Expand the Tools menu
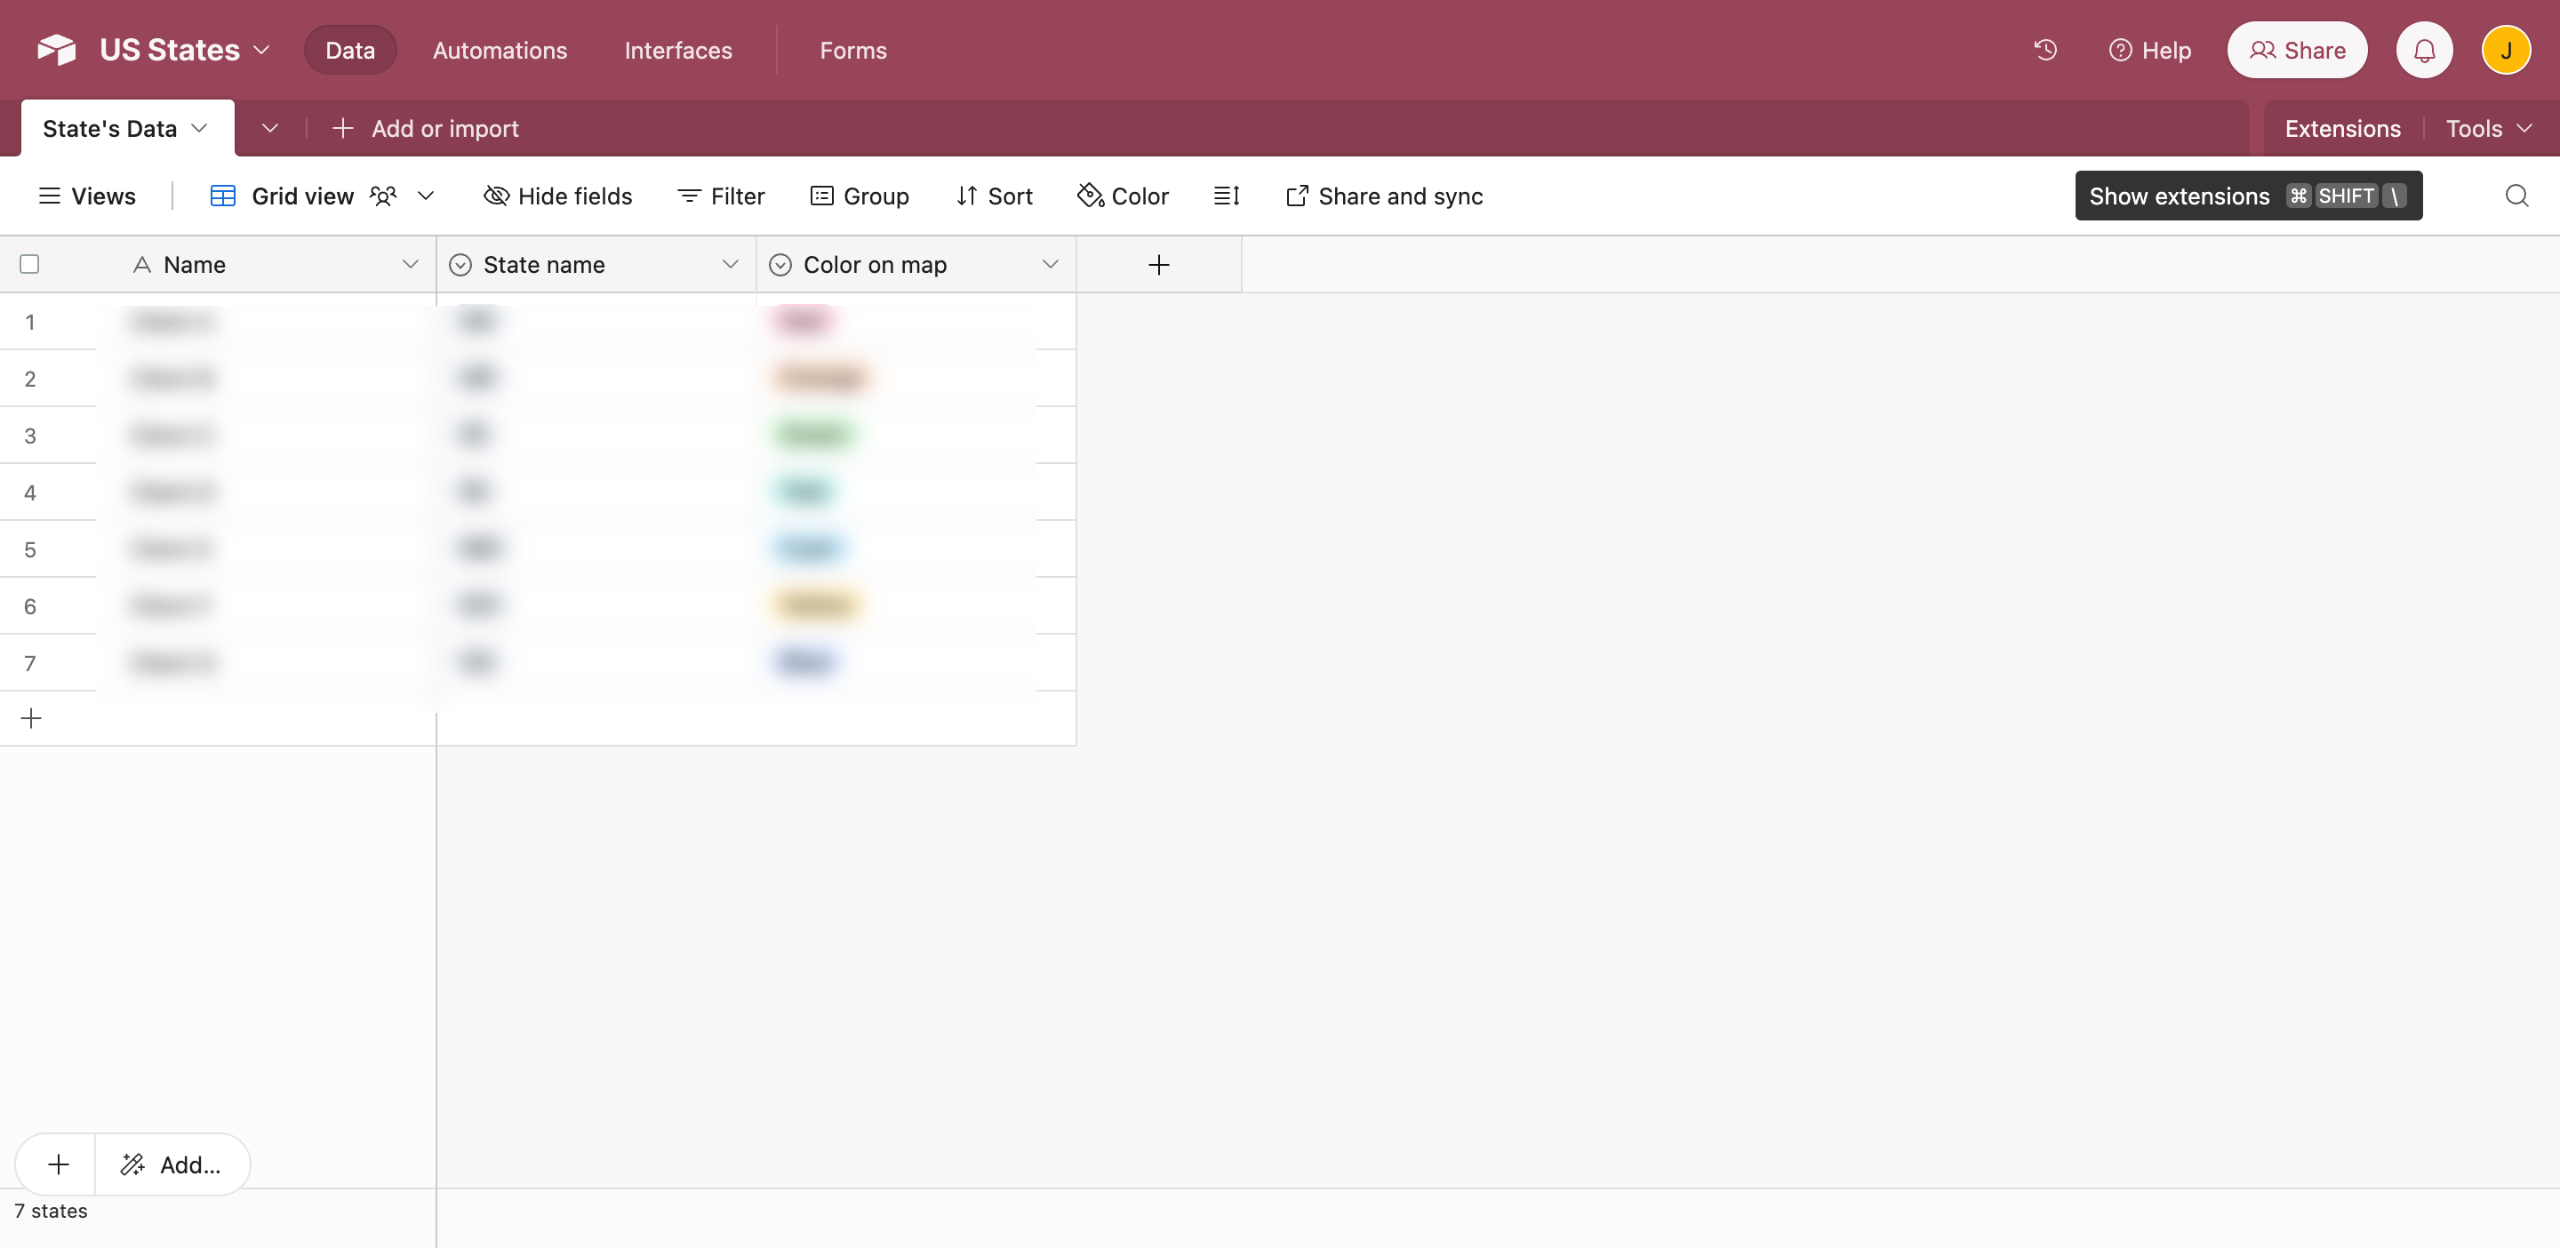This screenshot has height=1248, width=2560. point(2488,128)
